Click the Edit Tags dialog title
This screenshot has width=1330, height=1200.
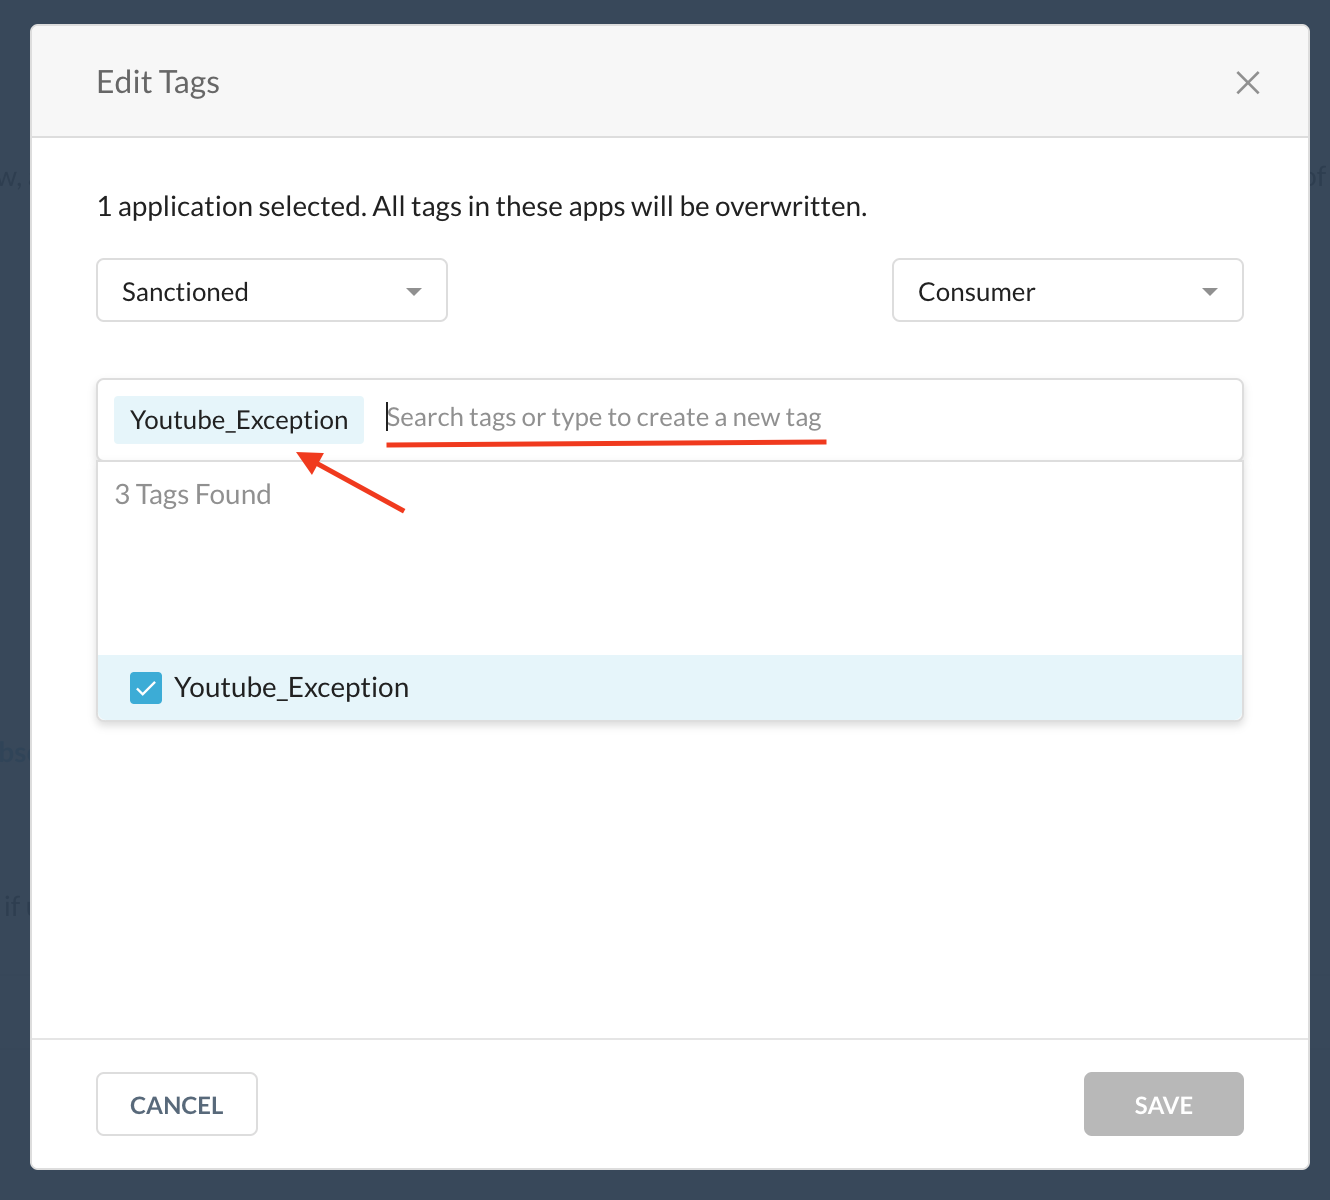(x=158, y=82)
